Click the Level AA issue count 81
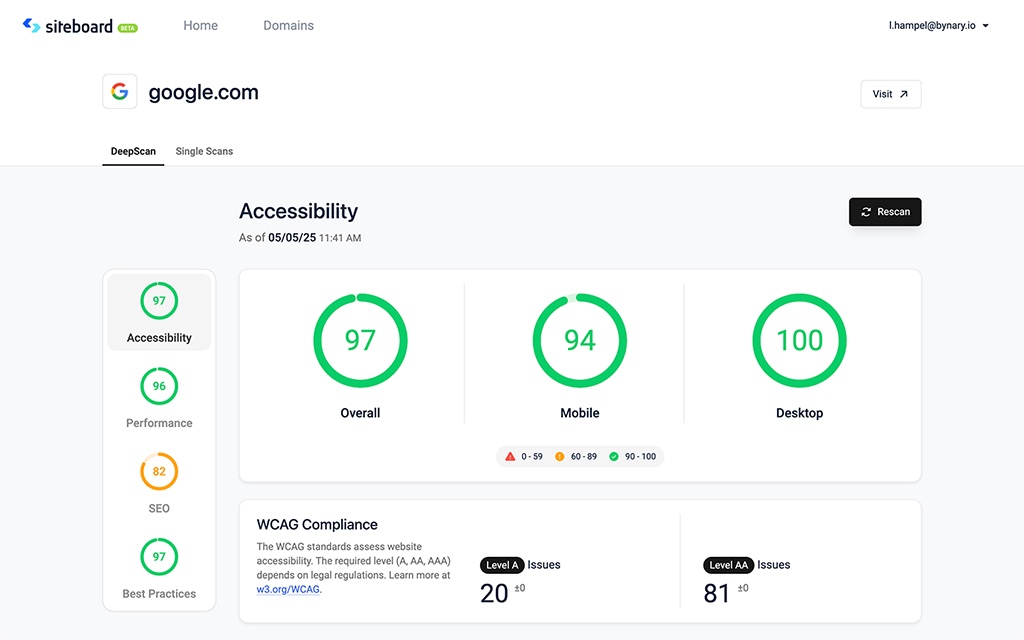 tap(716, 594)
